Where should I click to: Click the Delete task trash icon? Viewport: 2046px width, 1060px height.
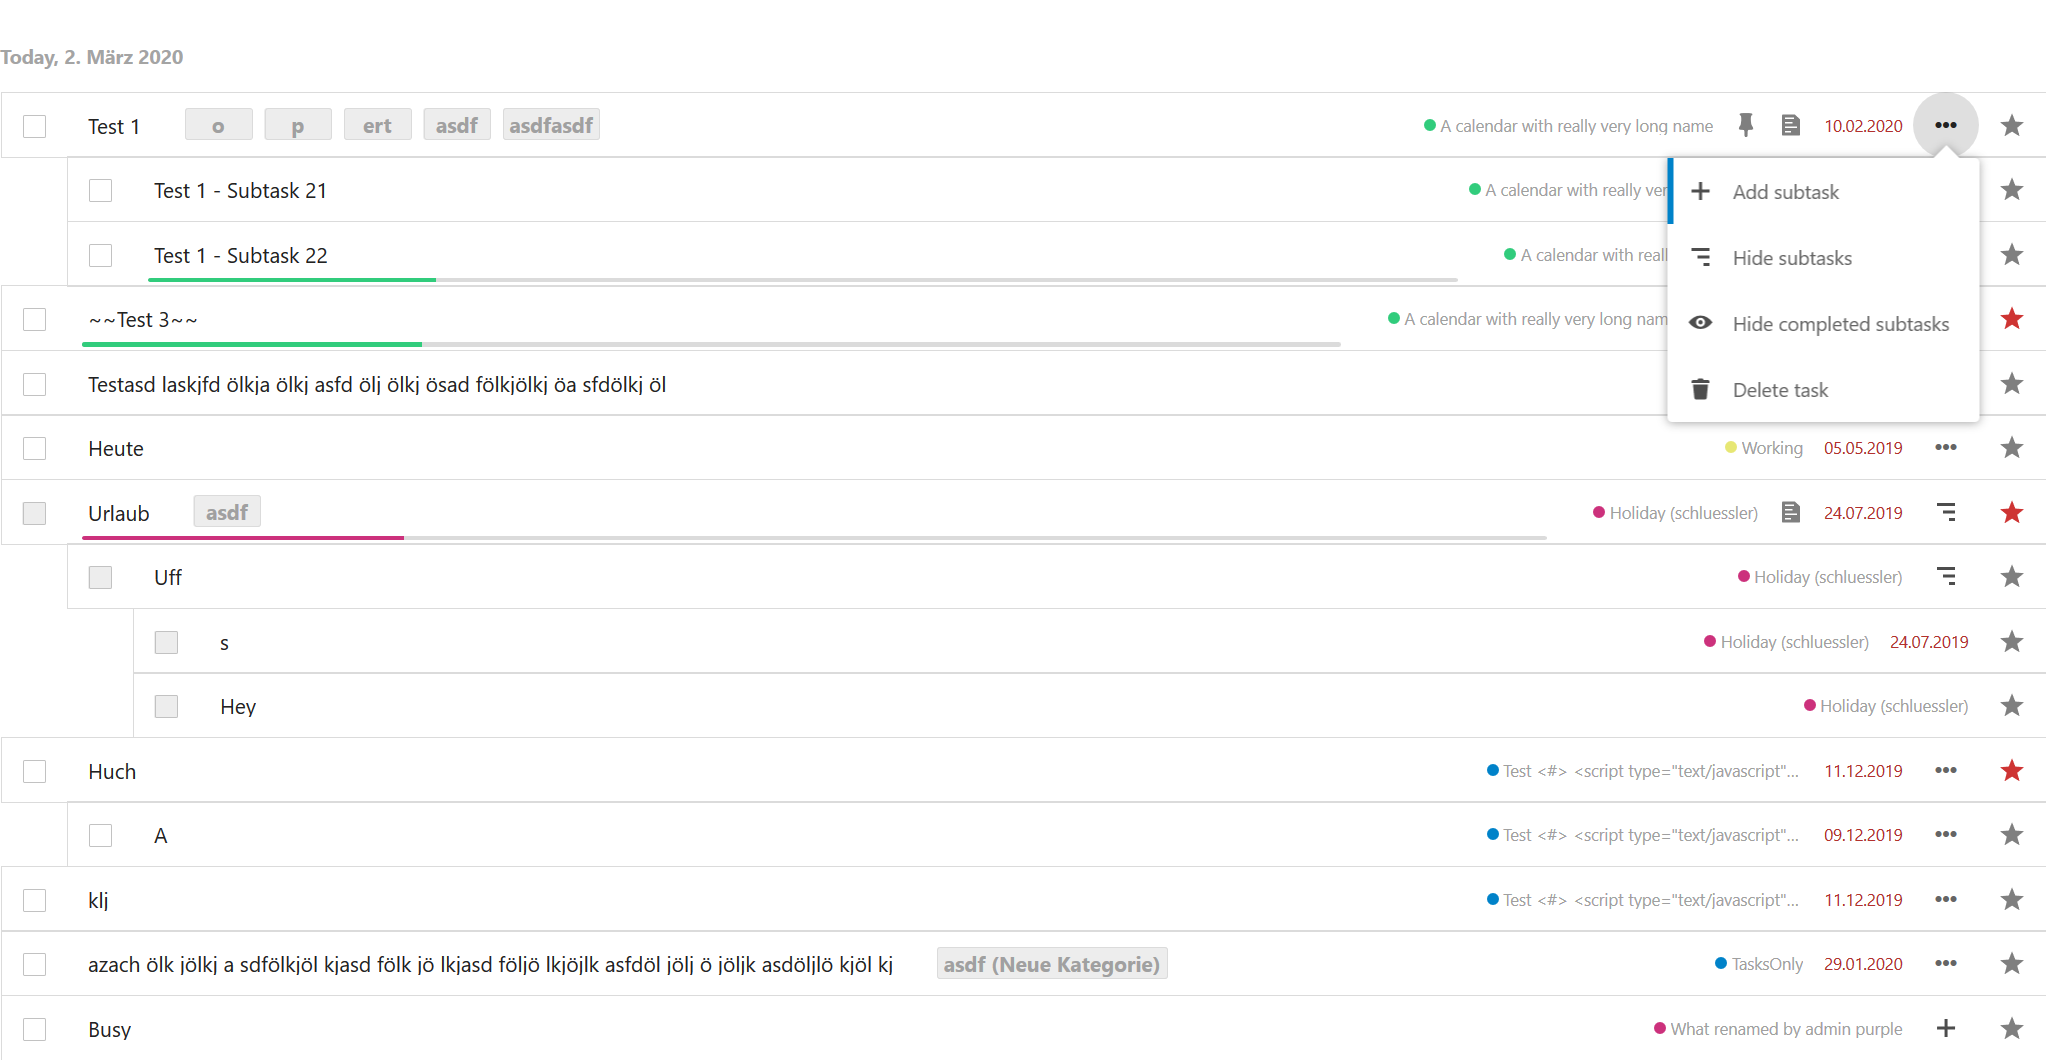(x=1701, y=389)
